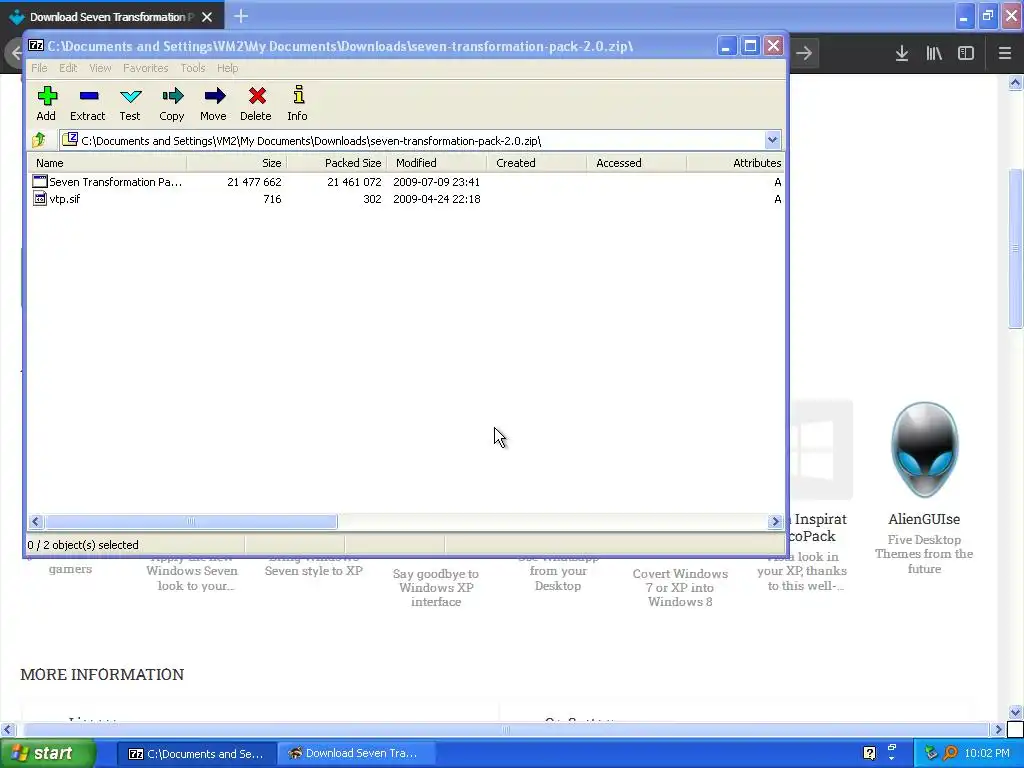Open Firefox hamburger menu
The width and height of the screenshot is (1024, 768).
coord(1004,53)
